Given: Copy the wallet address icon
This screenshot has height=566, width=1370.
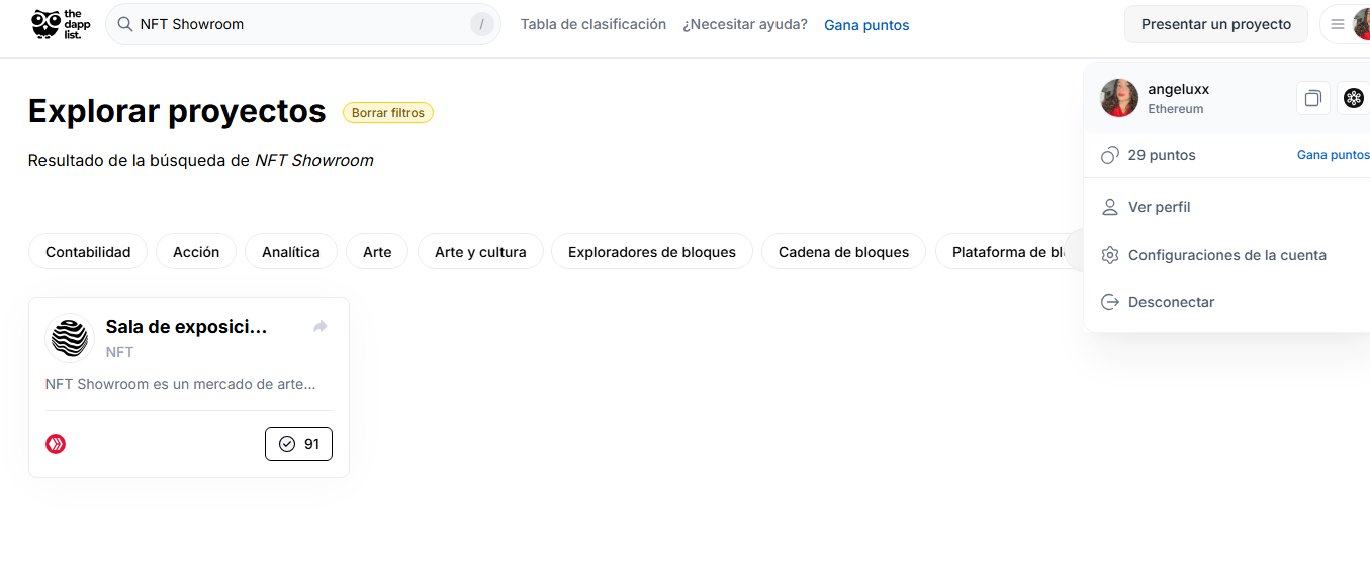Looking at the screenshot, I should [x=1313, y=98].
